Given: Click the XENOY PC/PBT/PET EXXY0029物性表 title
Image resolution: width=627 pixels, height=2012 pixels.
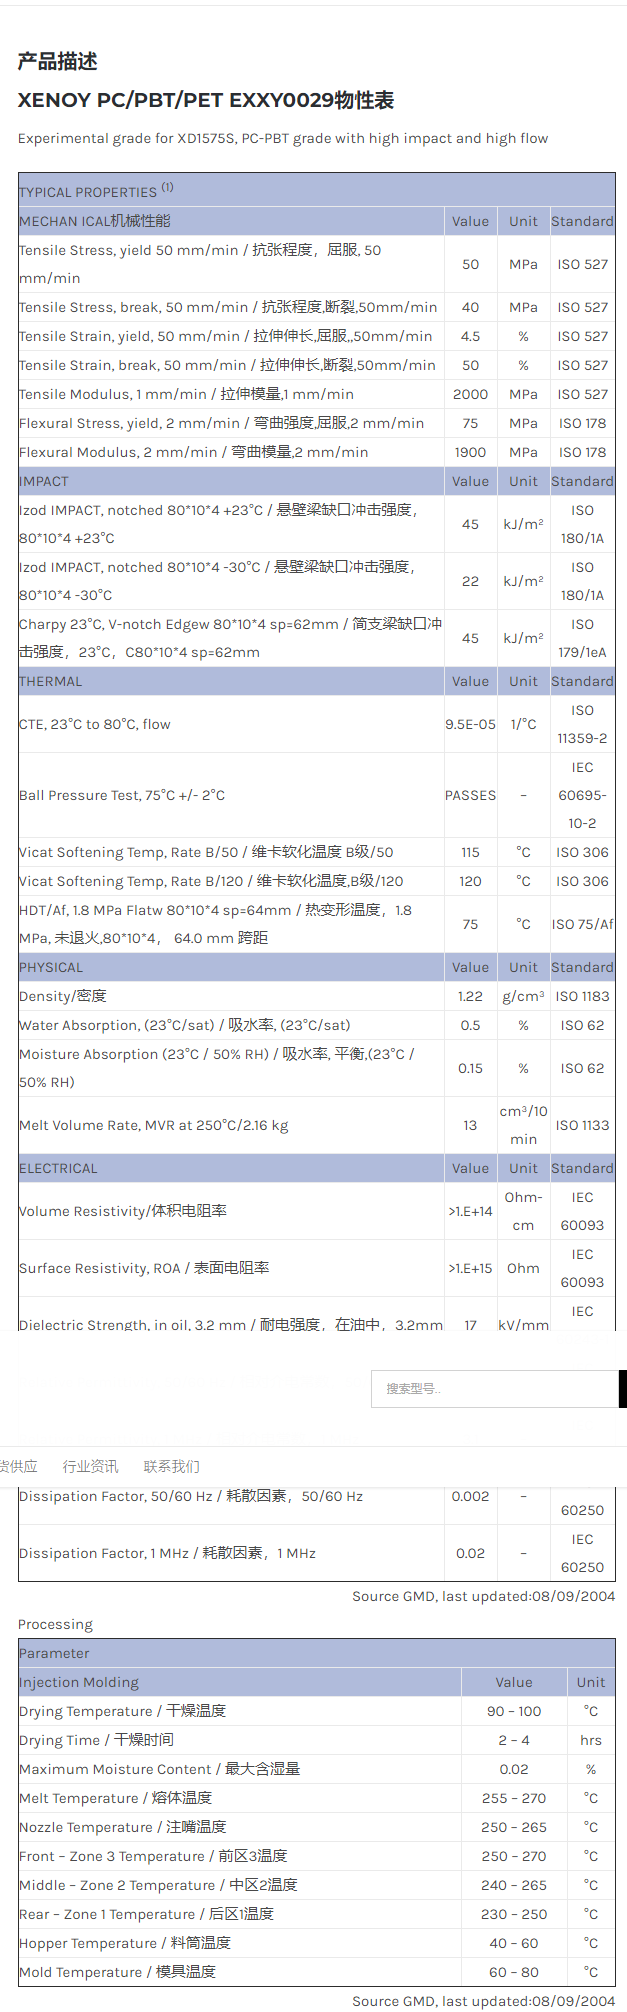Looking at the screenshot, I should tap(206, 100).
